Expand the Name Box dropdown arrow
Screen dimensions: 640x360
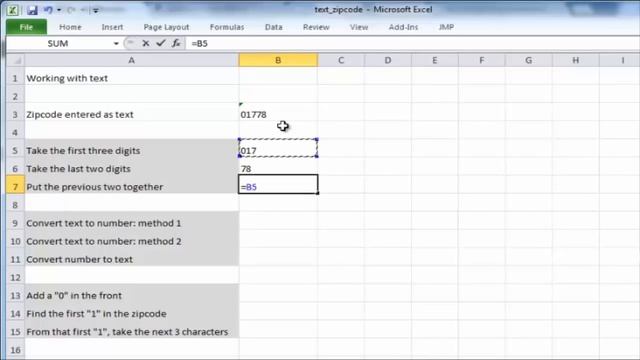pyautogui.click(x=116, y=43)
